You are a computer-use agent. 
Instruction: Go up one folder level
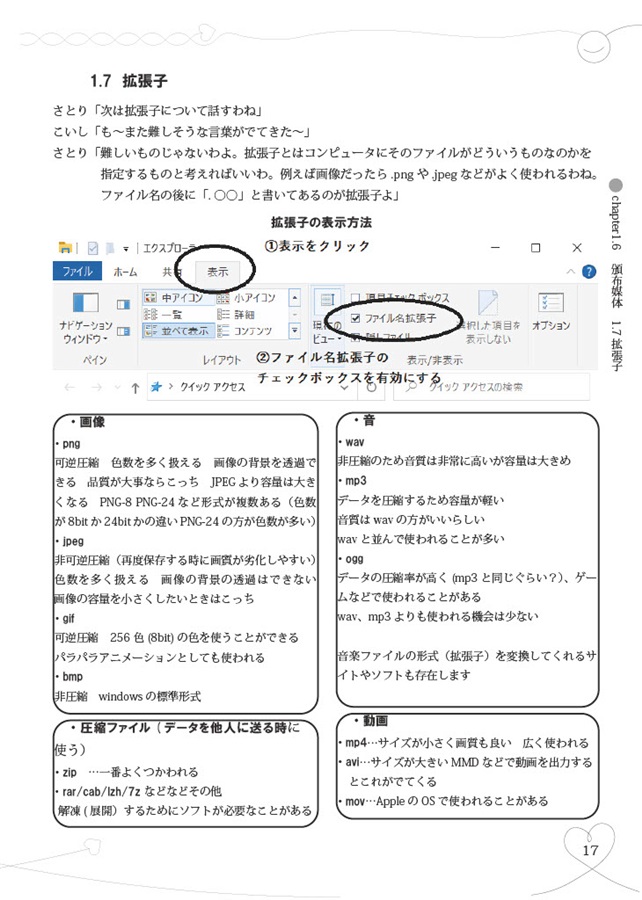tap(135, 388)
